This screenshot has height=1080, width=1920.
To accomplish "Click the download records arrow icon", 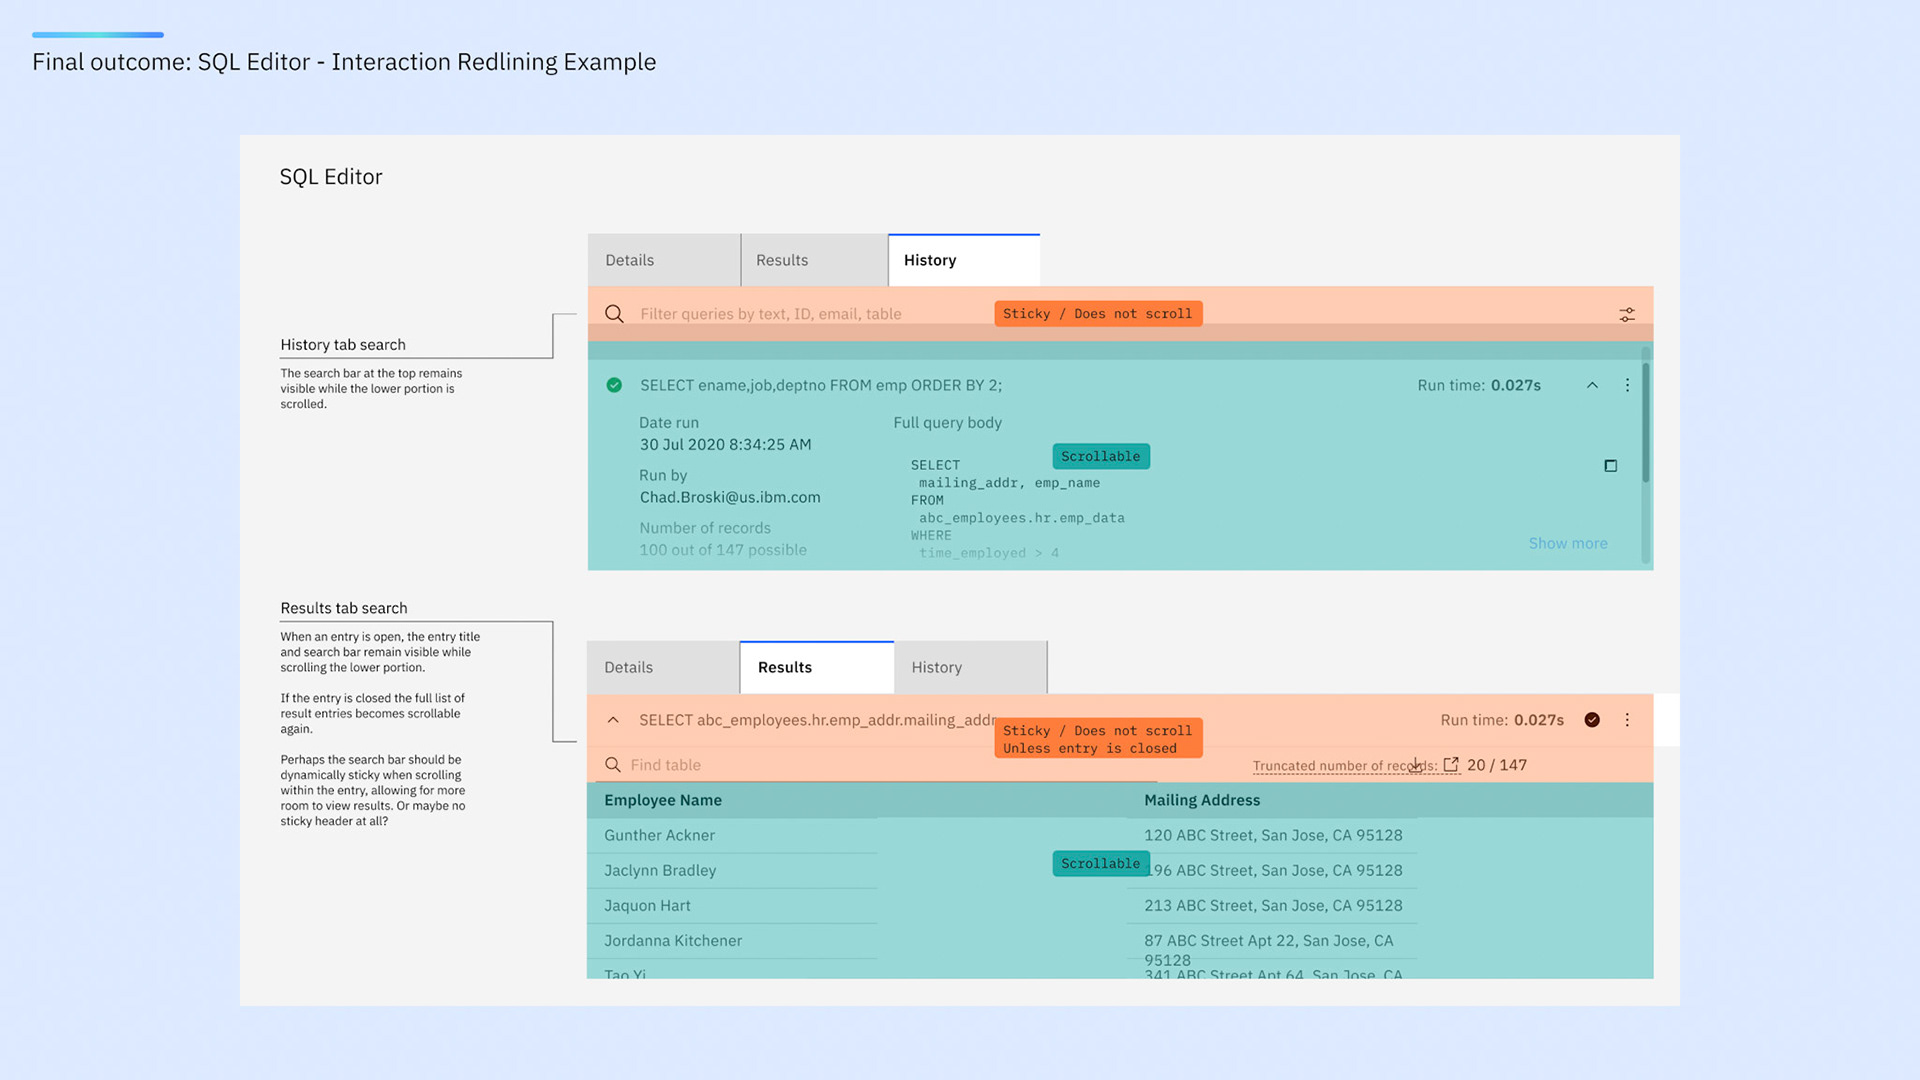I will 1416,765.
